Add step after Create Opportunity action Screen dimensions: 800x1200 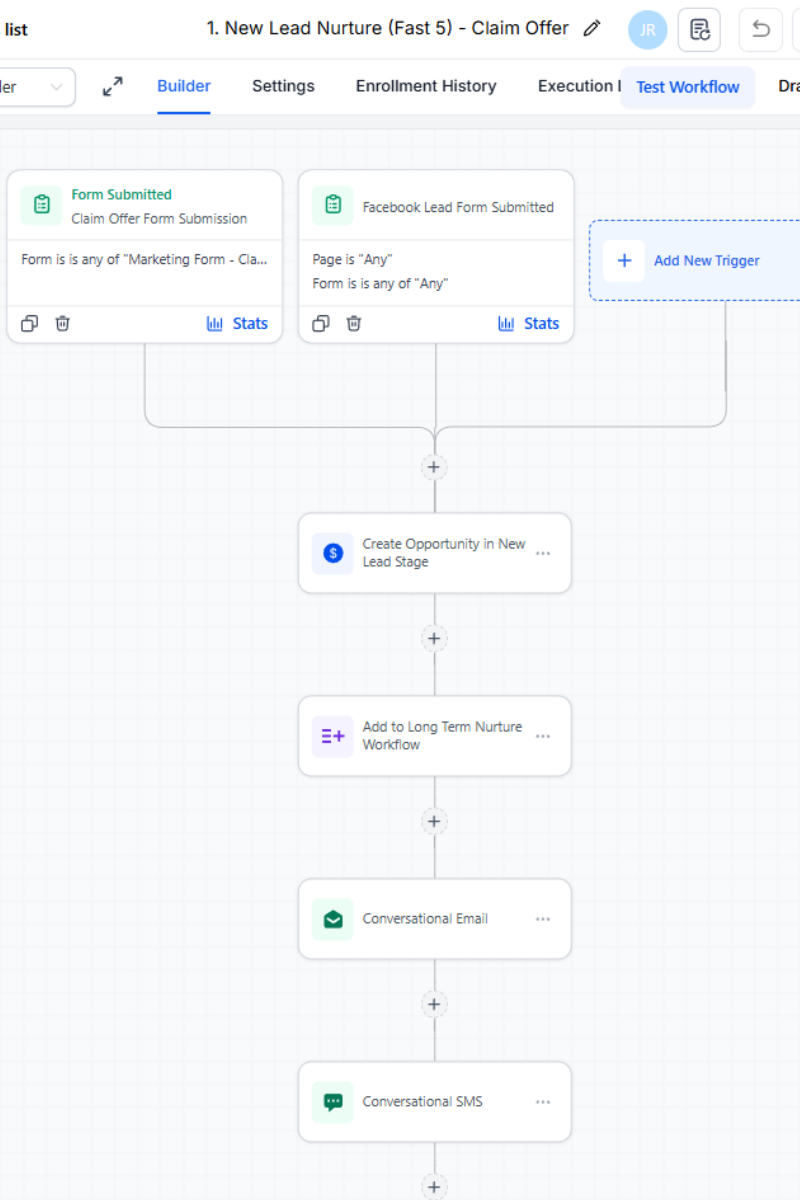pyautogui.click(x=434, y=638)
